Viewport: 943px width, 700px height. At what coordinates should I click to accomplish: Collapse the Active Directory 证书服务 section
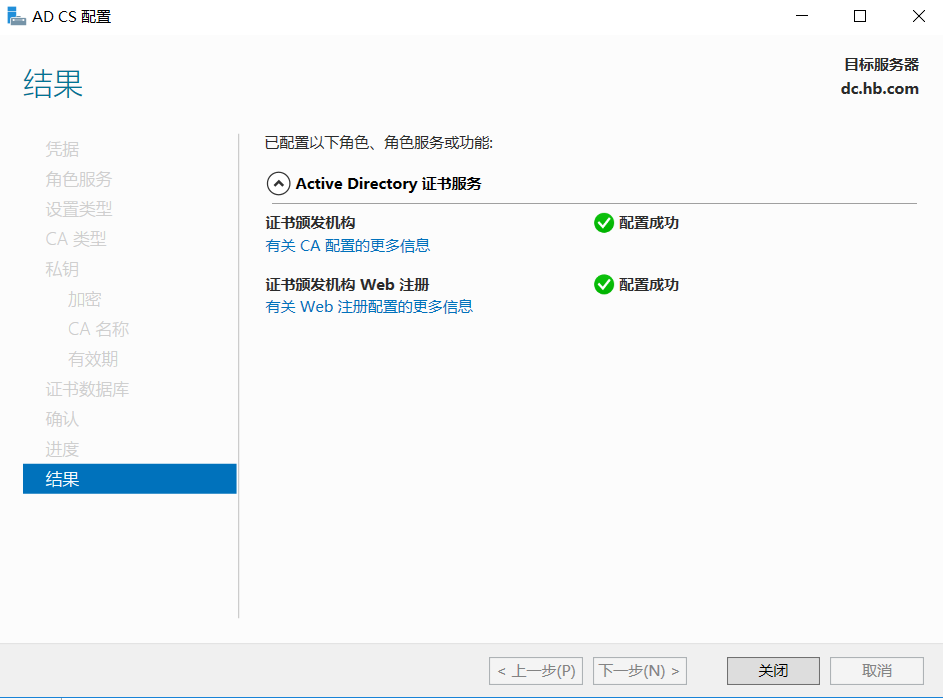pyautogui.click(x=278, y=183)
